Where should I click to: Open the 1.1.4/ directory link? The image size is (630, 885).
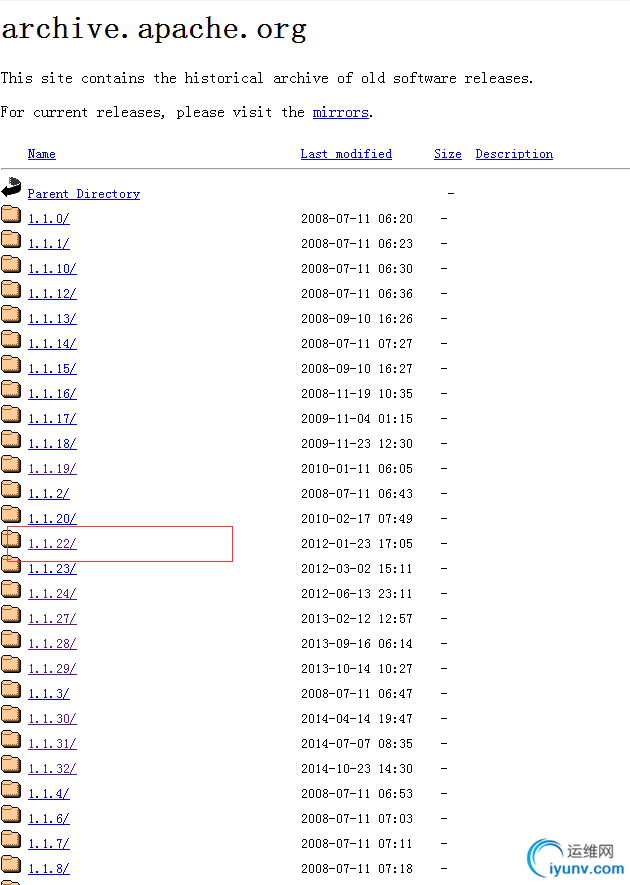pyautogui.click(x=49, y=794)
